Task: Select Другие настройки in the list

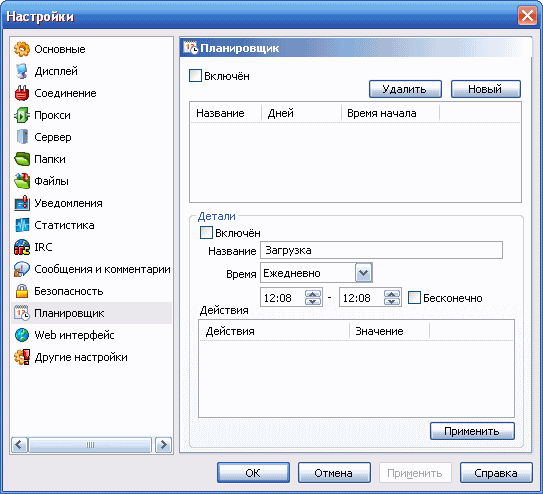Action: coord(81,357)
